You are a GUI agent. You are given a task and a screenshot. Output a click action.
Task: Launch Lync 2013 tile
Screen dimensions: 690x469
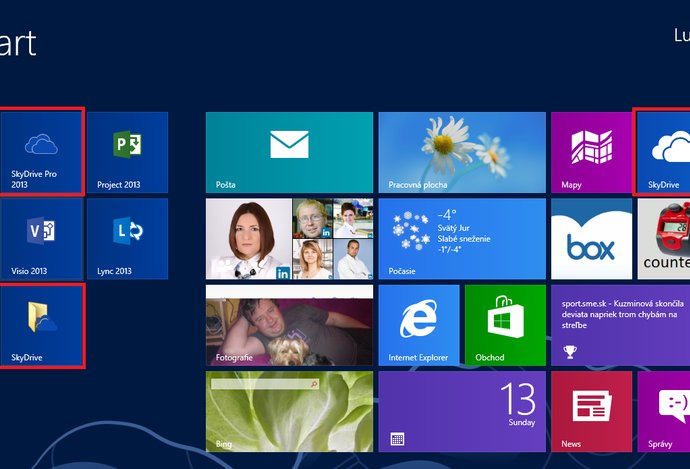pyautogui.click(x=128, y=239)
